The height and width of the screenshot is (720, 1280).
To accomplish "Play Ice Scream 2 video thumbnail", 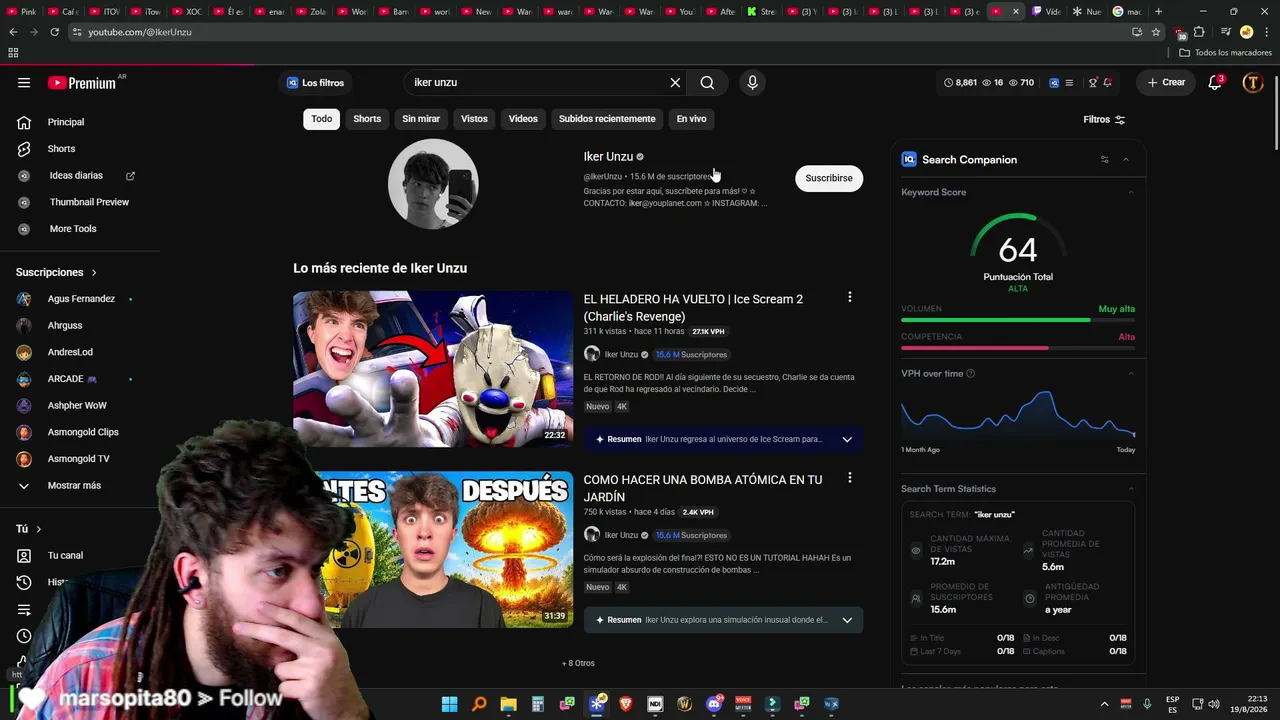I will [433, 369].
